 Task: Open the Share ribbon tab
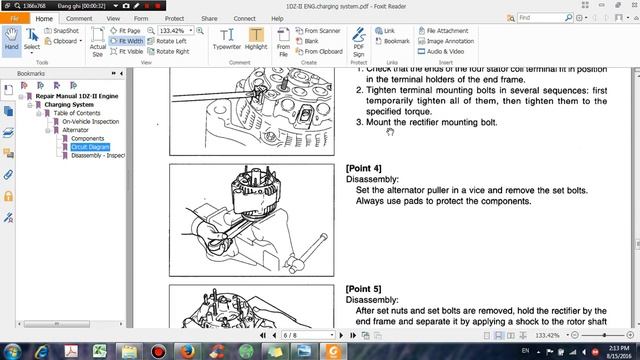pyautogui.click(x=209, y=18)
